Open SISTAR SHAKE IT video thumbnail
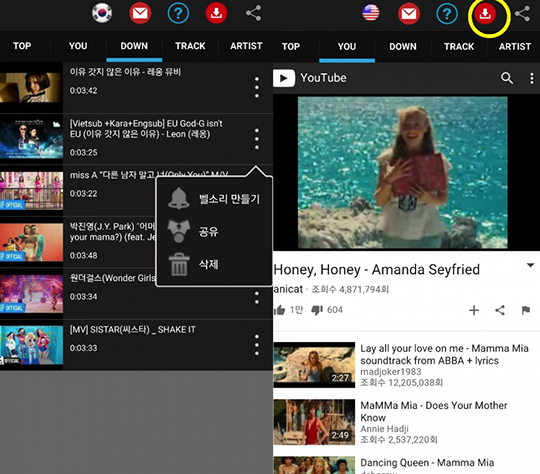 point(31,345)
